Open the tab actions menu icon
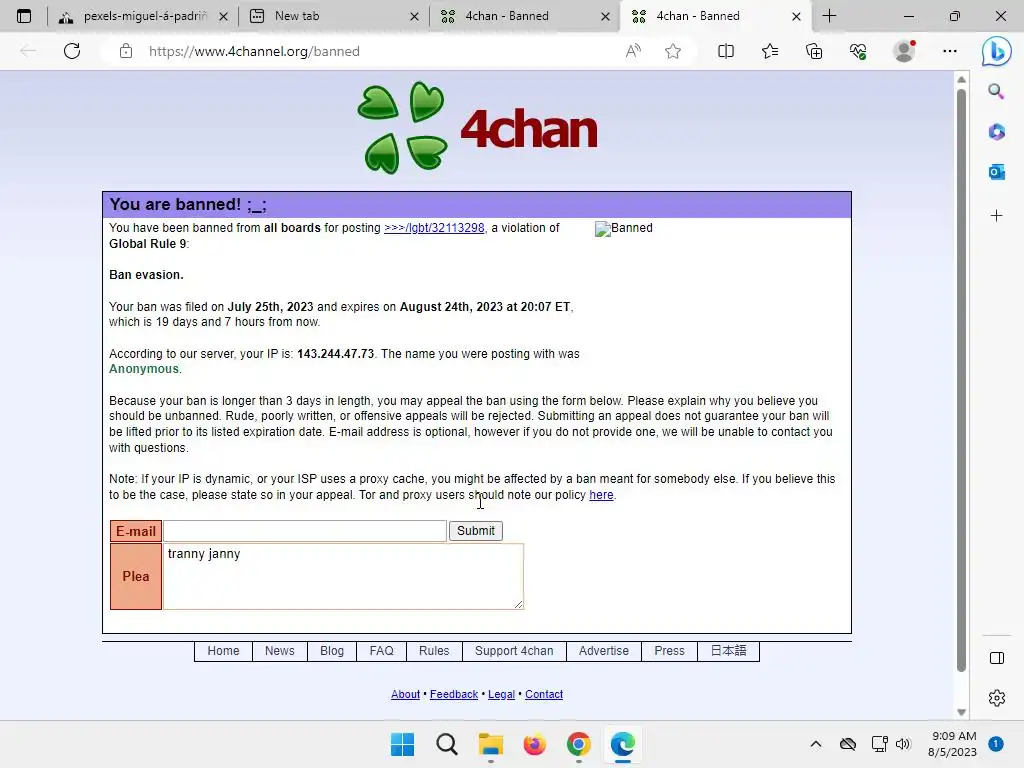The image size is (1024, 768). [24, 16]
